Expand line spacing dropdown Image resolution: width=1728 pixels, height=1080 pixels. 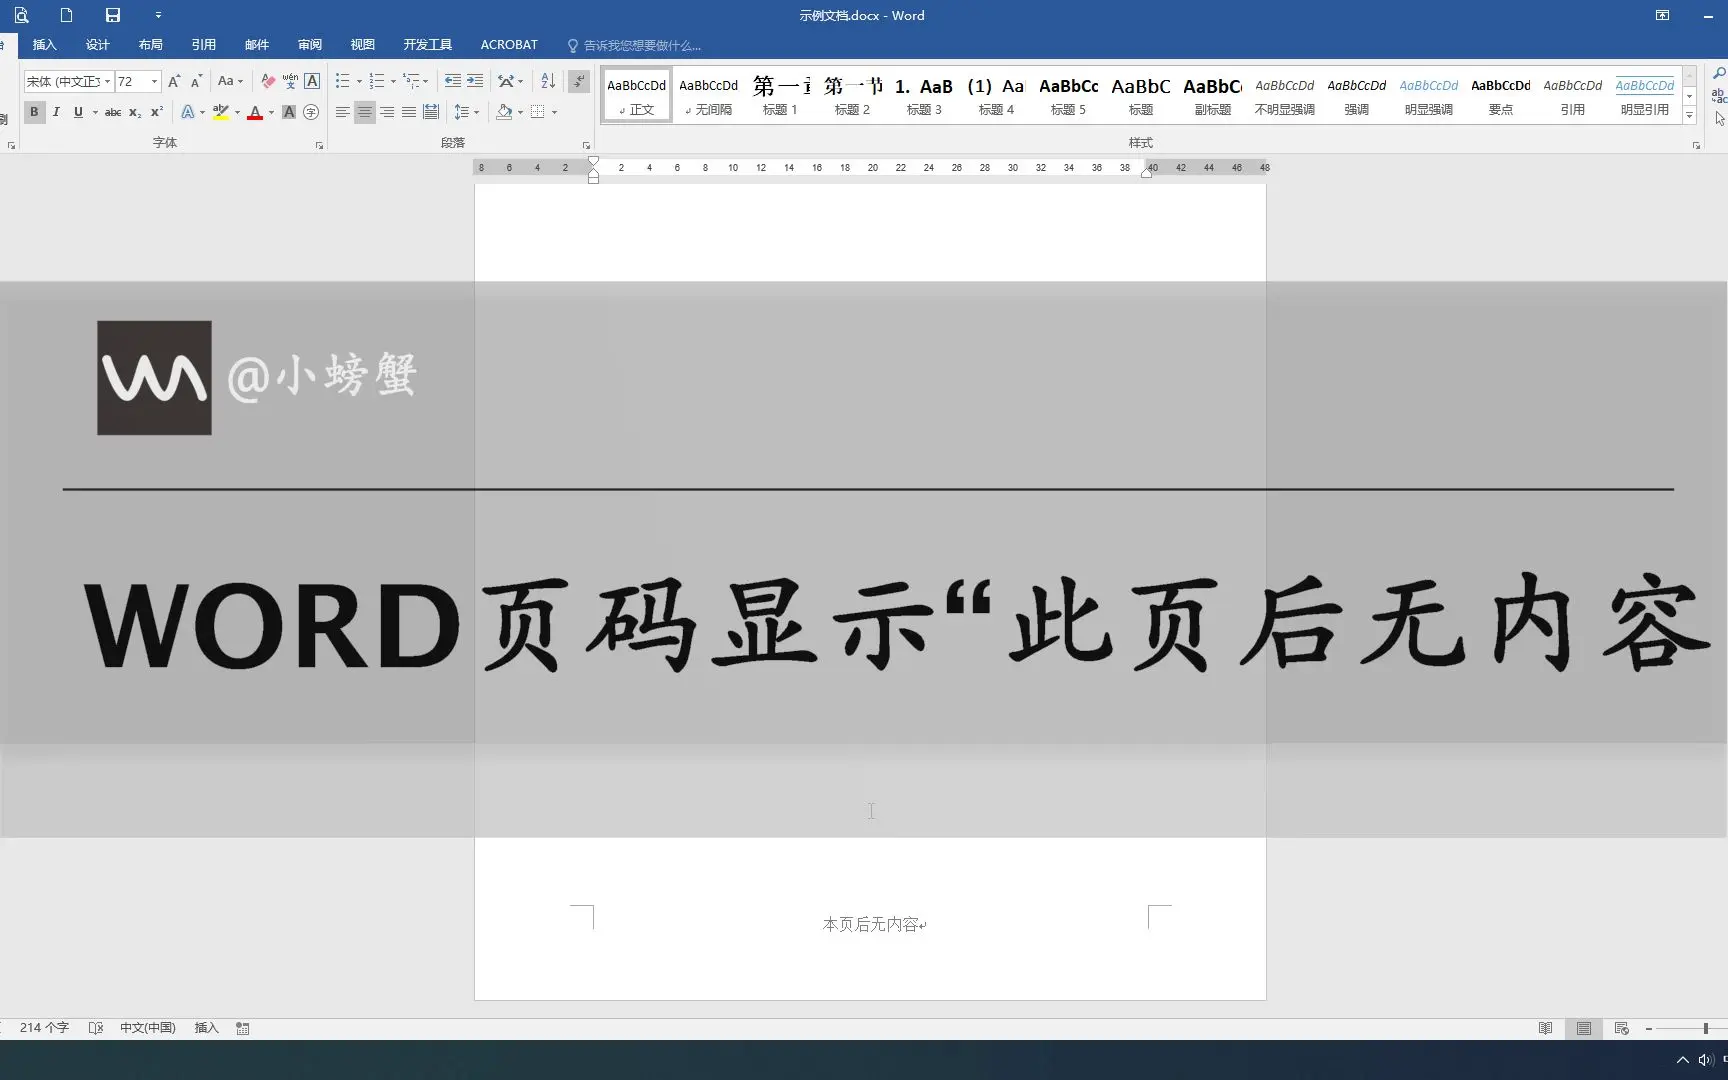click(477, 112)
